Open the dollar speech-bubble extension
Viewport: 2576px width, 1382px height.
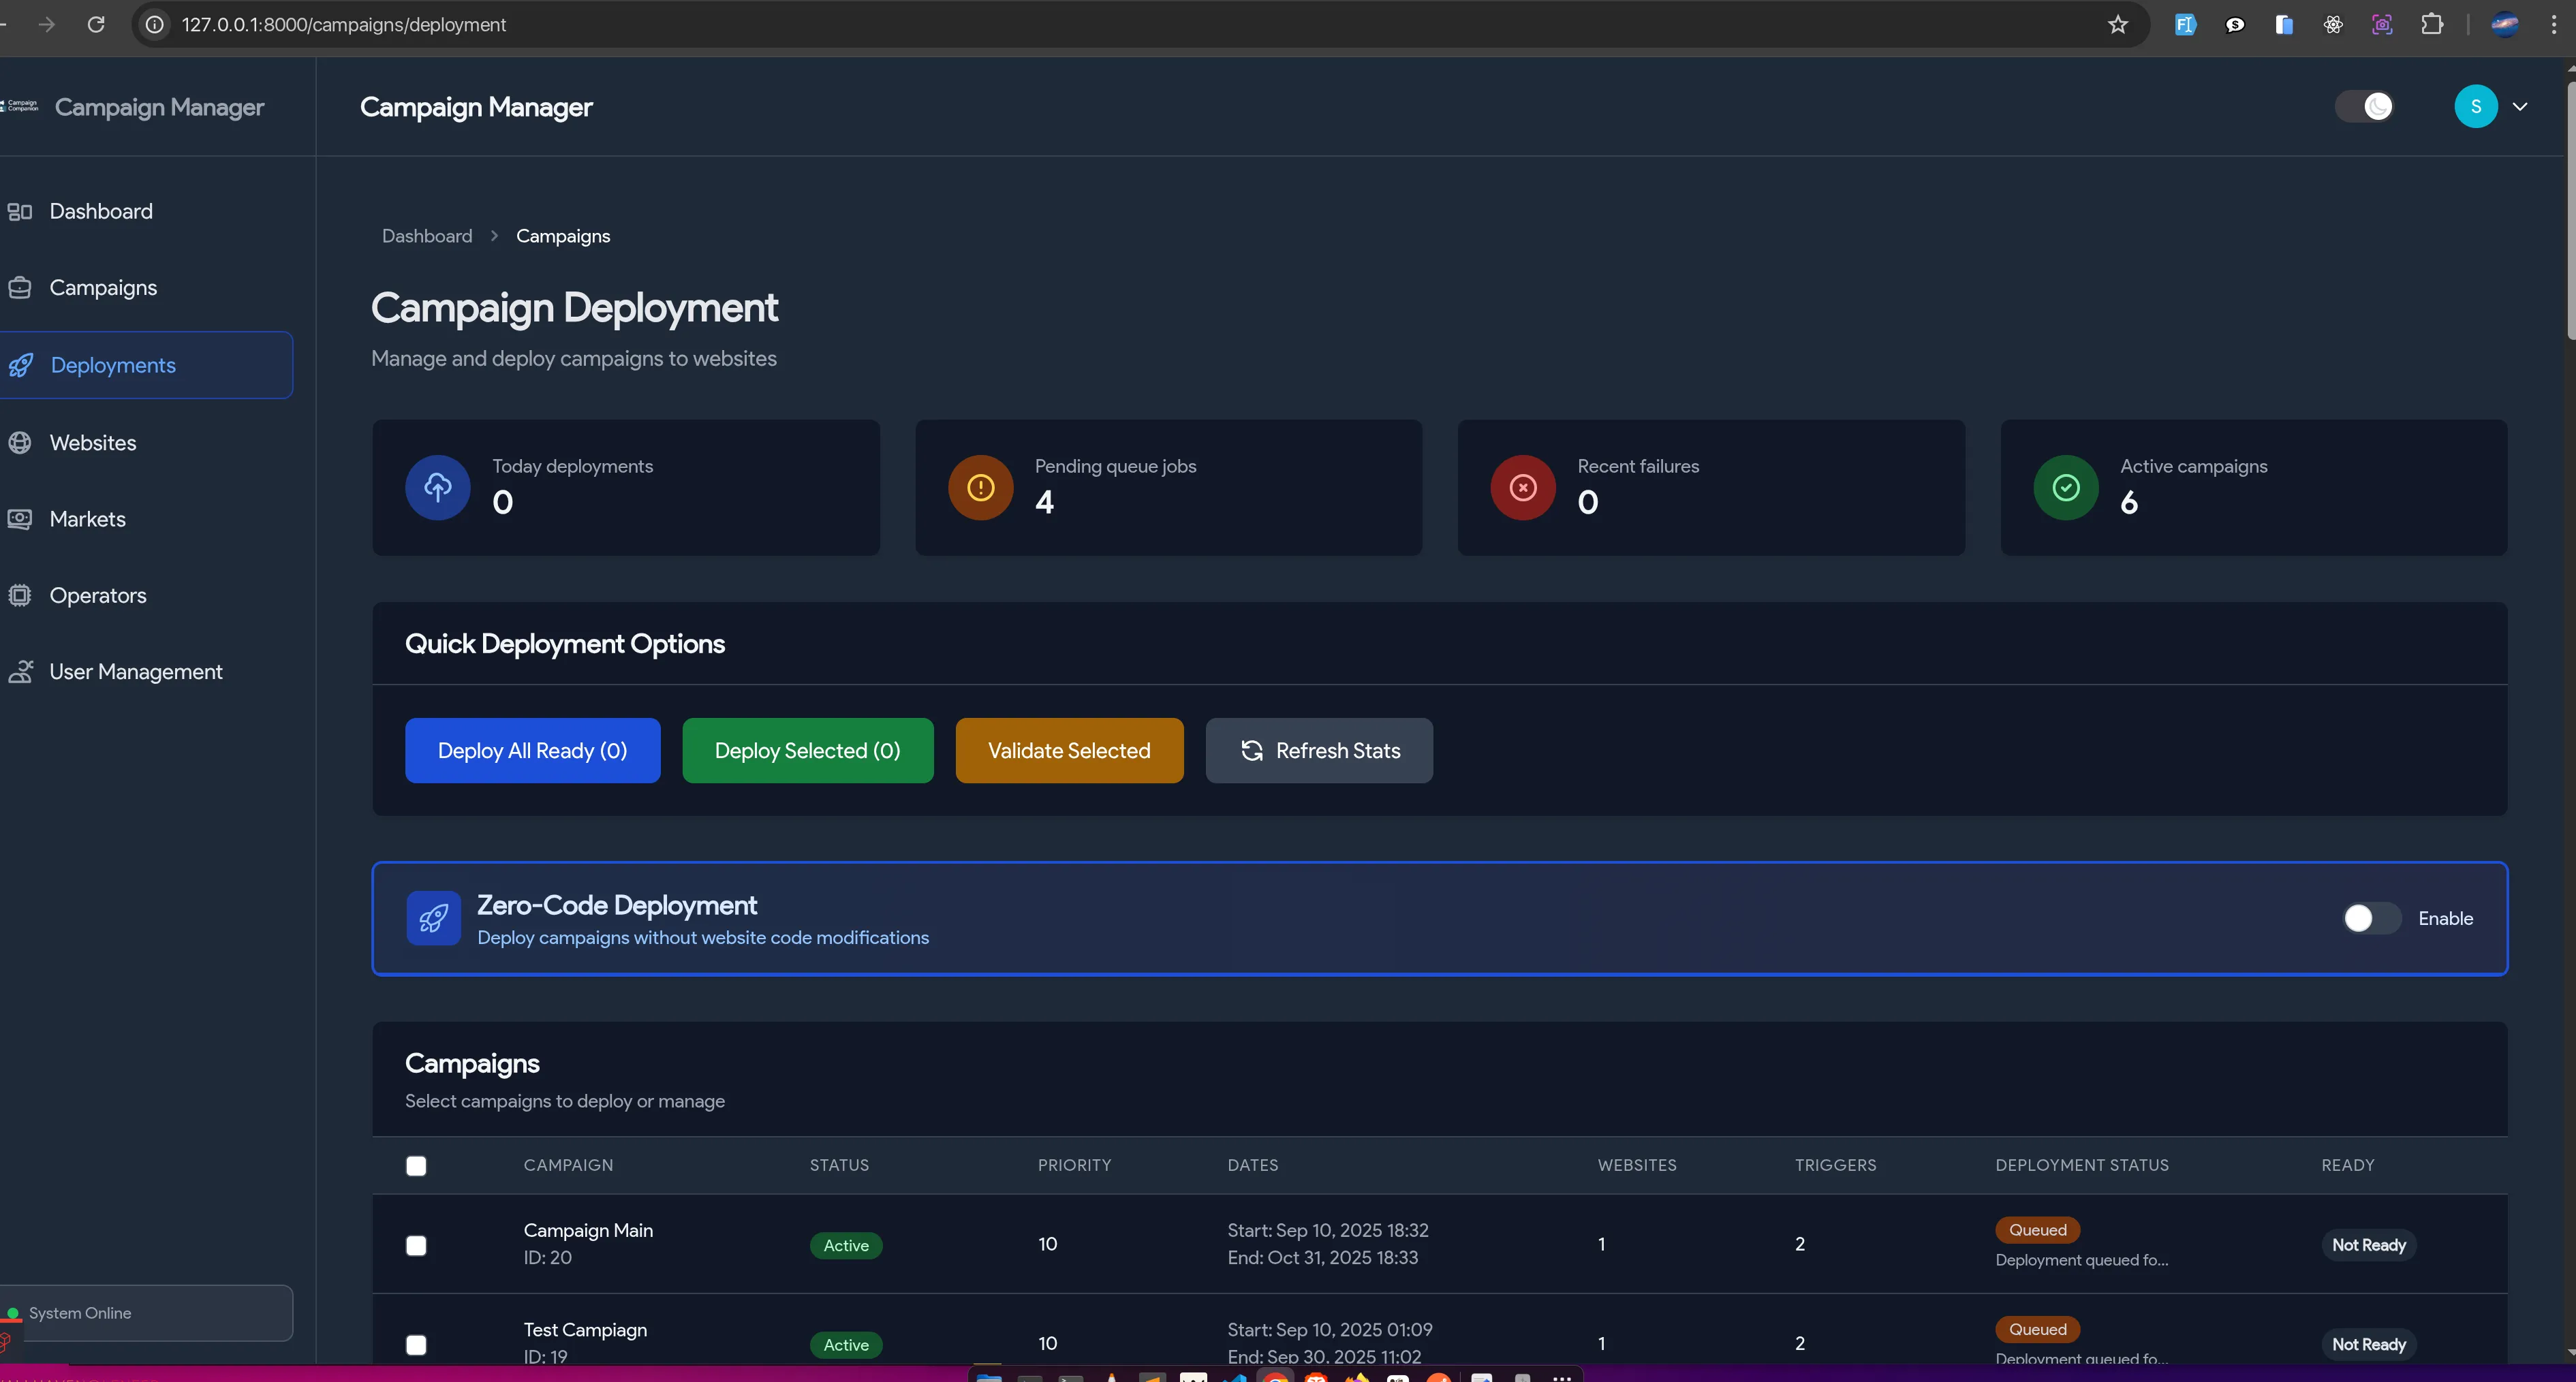pyautogui.click(x=2235, y=24)
